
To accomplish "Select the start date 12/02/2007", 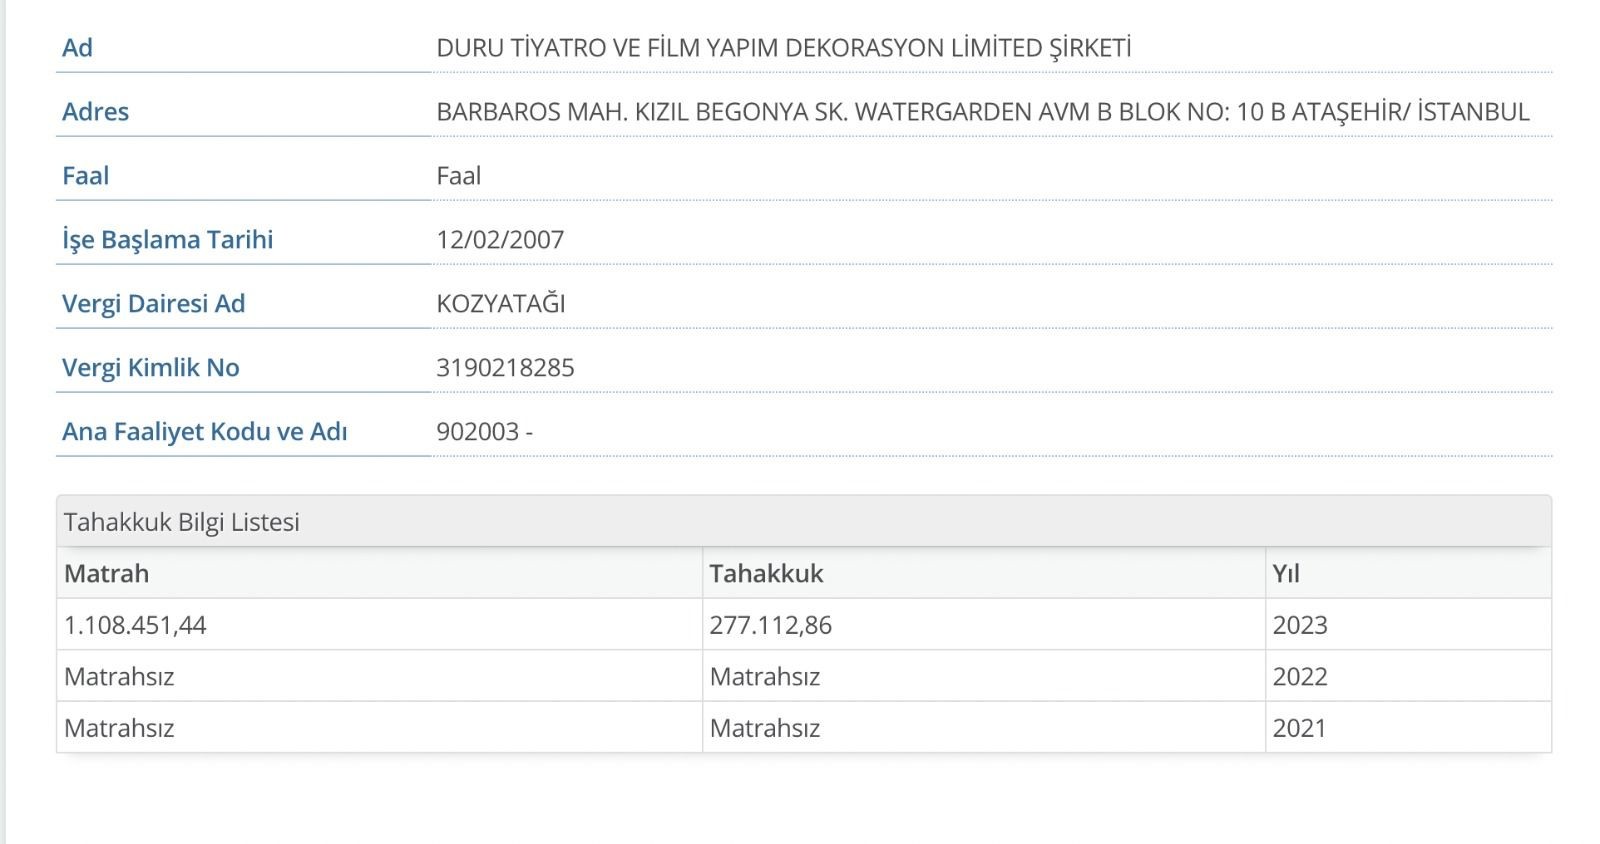I will point(500,240).
